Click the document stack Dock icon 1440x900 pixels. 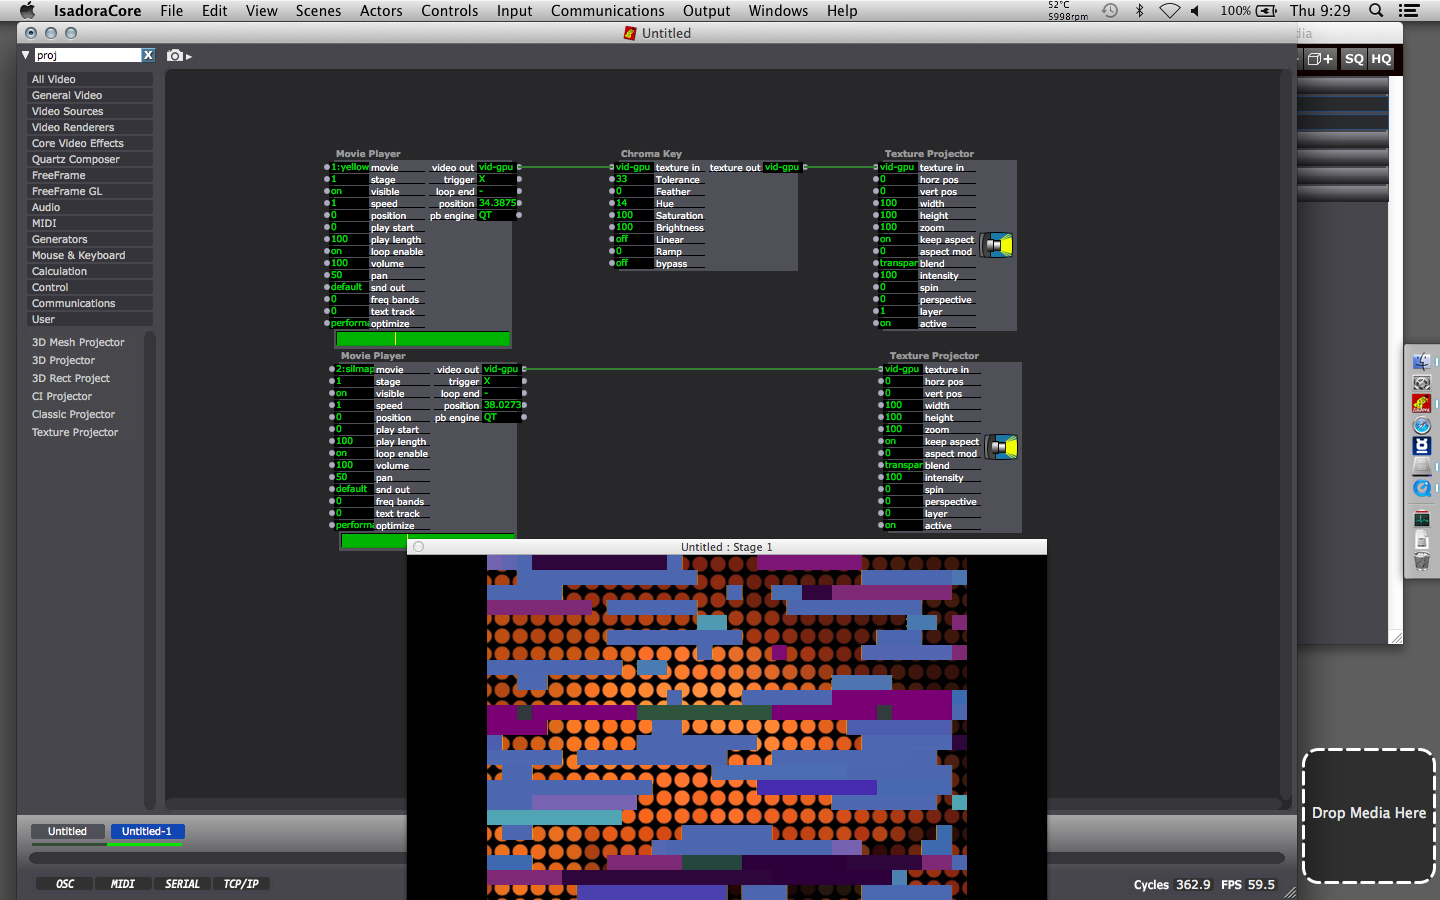[x=1421, y=540]
